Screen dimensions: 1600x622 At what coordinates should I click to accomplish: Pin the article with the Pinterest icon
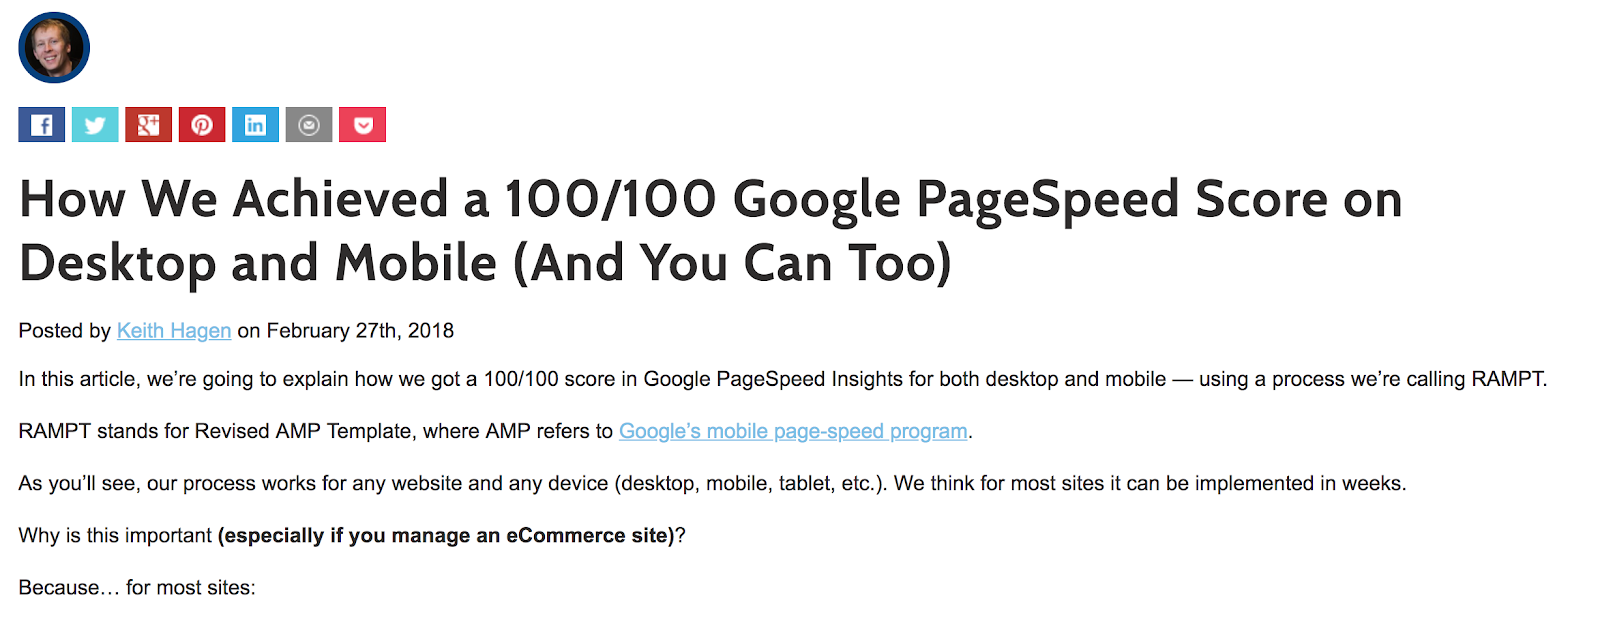[x=202, y=125]
